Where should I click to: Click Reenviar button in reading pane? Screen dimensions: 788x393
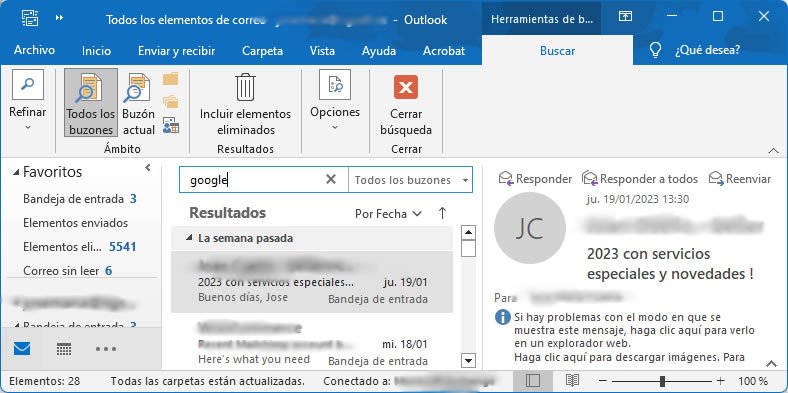coord(739,178)
